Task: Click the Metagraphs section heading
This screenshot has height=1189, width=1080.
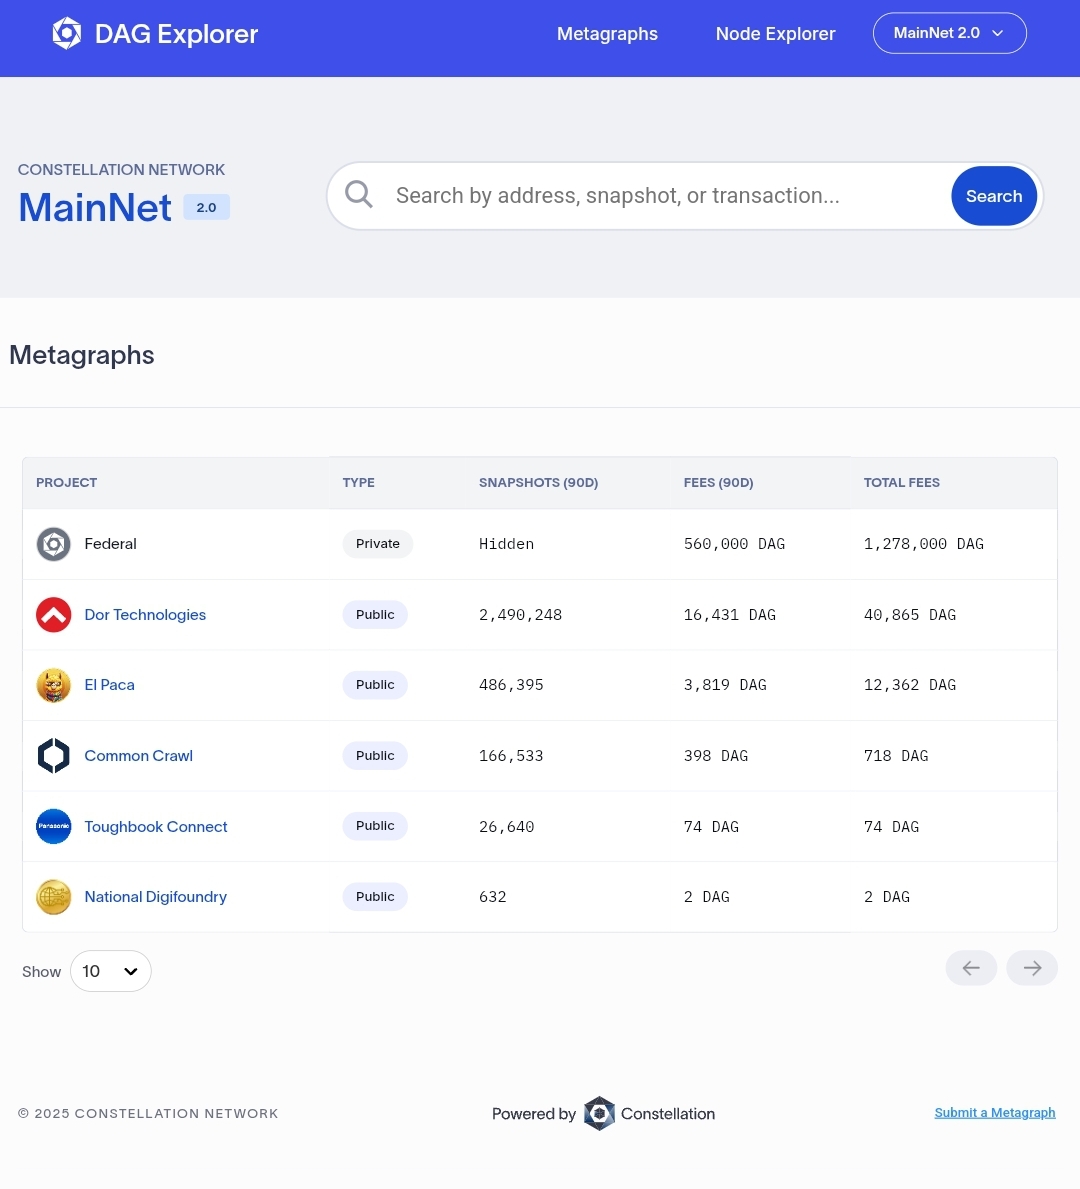Action: tap(82, 355)
